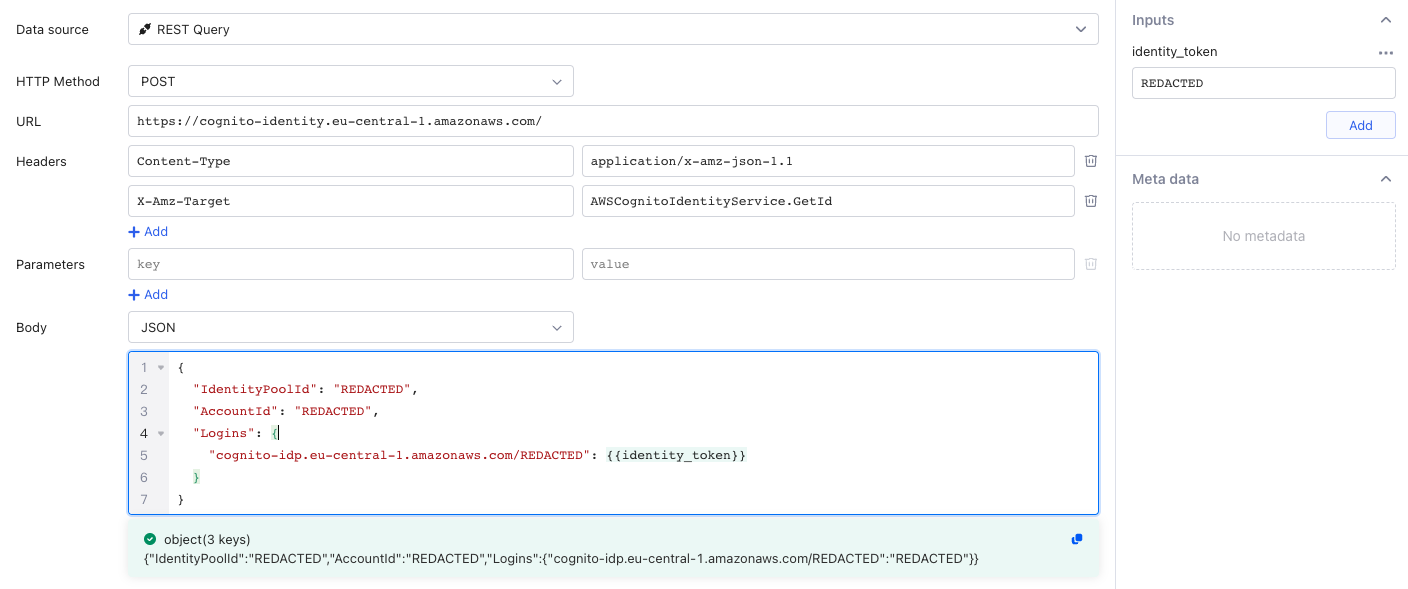Collapse the Meta data section
1408x589 pixels.
(x=1386, y=178)
